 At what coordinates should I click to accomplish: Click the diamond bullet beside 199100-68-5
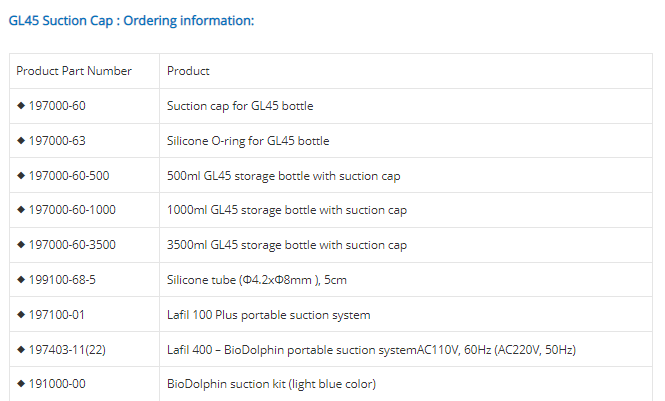point(21,280)
